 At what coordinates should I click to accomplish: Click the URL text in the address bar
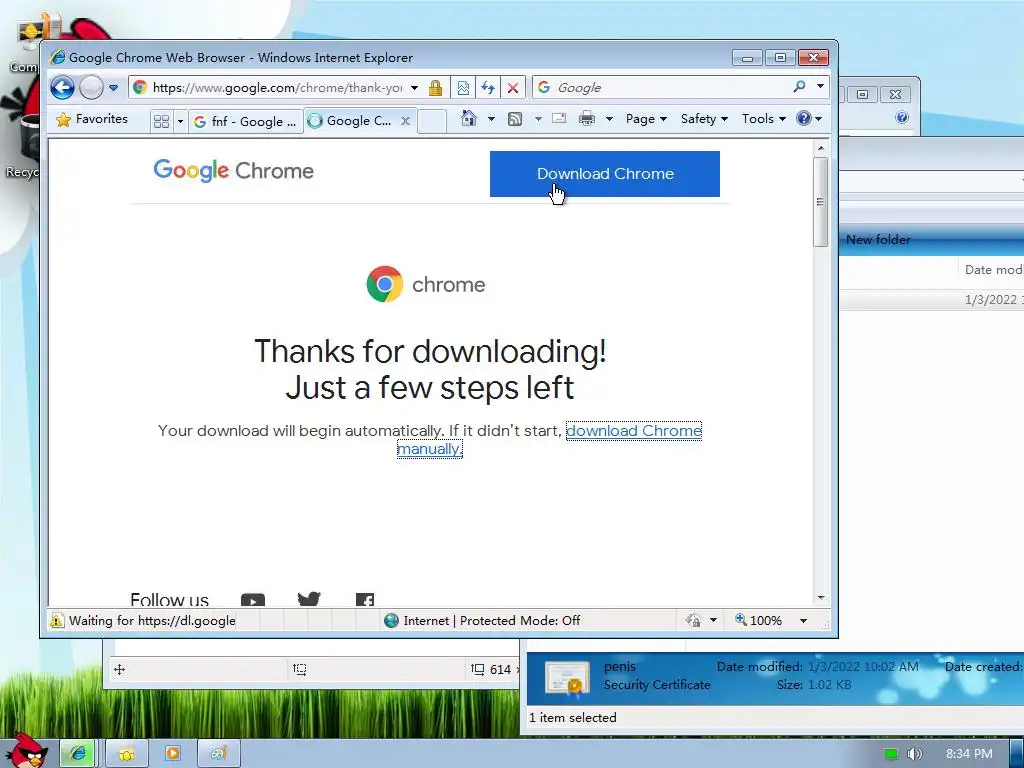[277, 88]
